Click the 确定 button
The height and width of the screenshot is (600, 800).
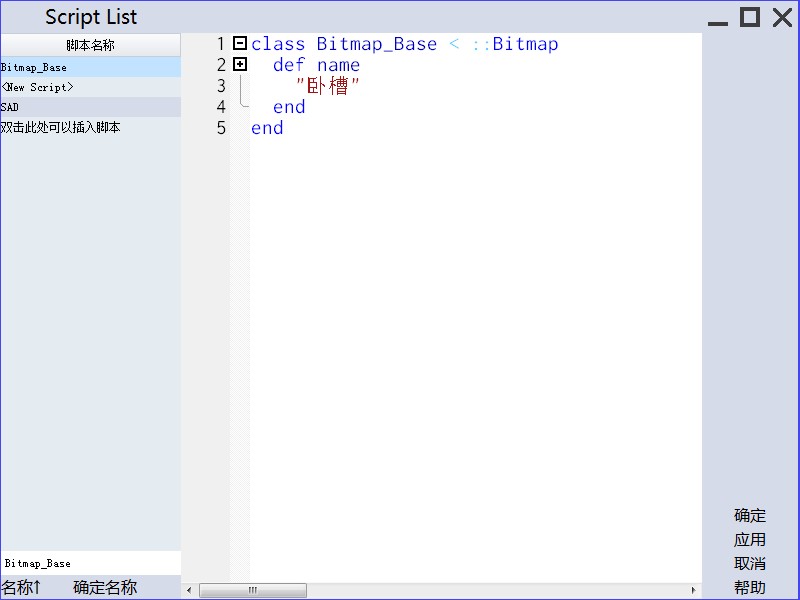(749, 515)
